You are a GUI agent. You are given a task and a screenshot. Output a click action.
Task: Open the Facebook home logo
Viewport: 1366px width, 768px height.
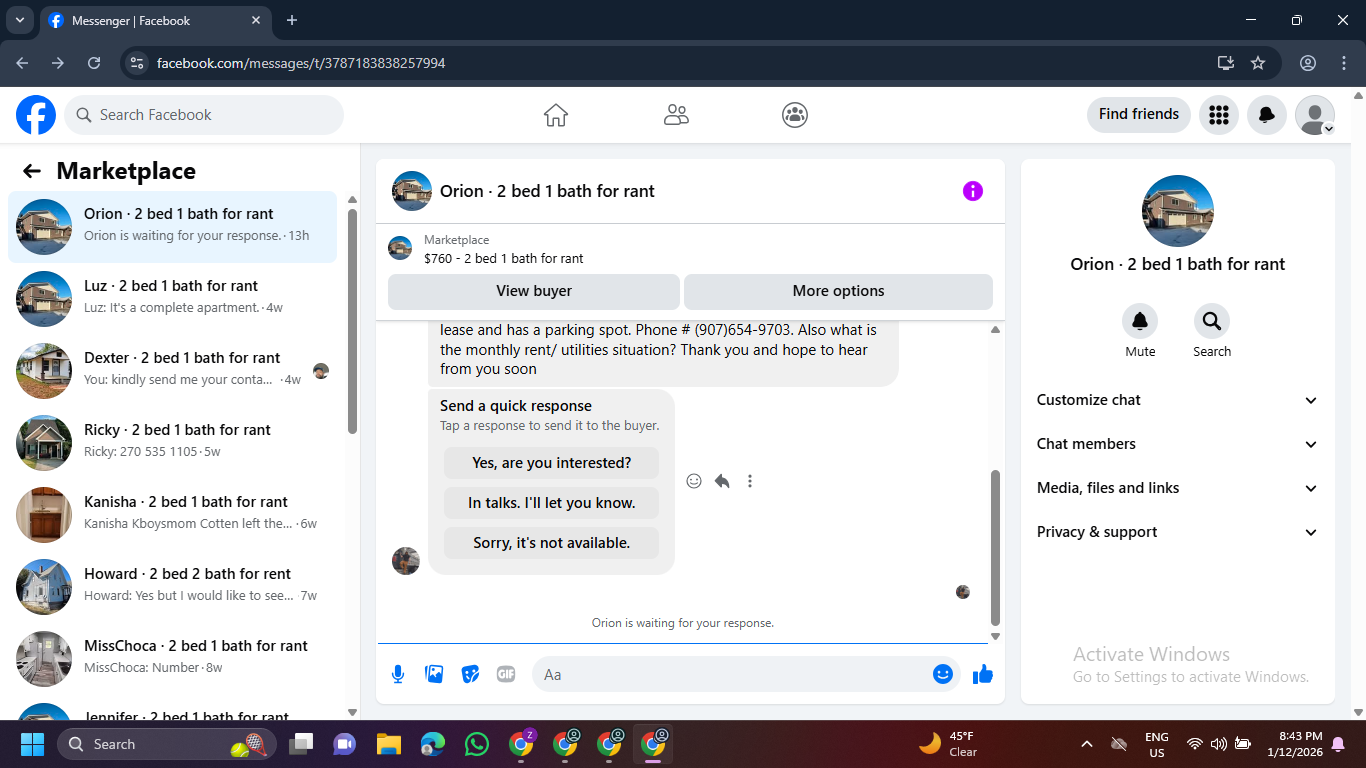click(36, 115)
